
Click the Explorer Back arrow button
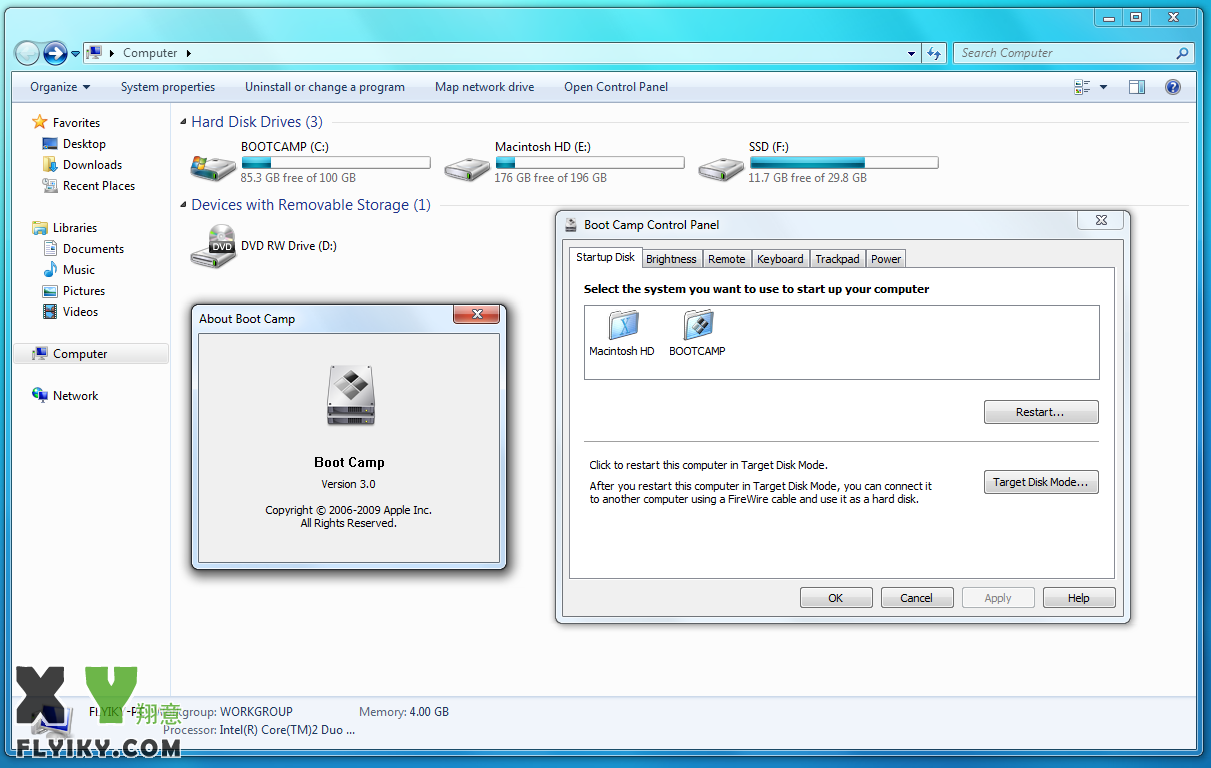[28, 53]
